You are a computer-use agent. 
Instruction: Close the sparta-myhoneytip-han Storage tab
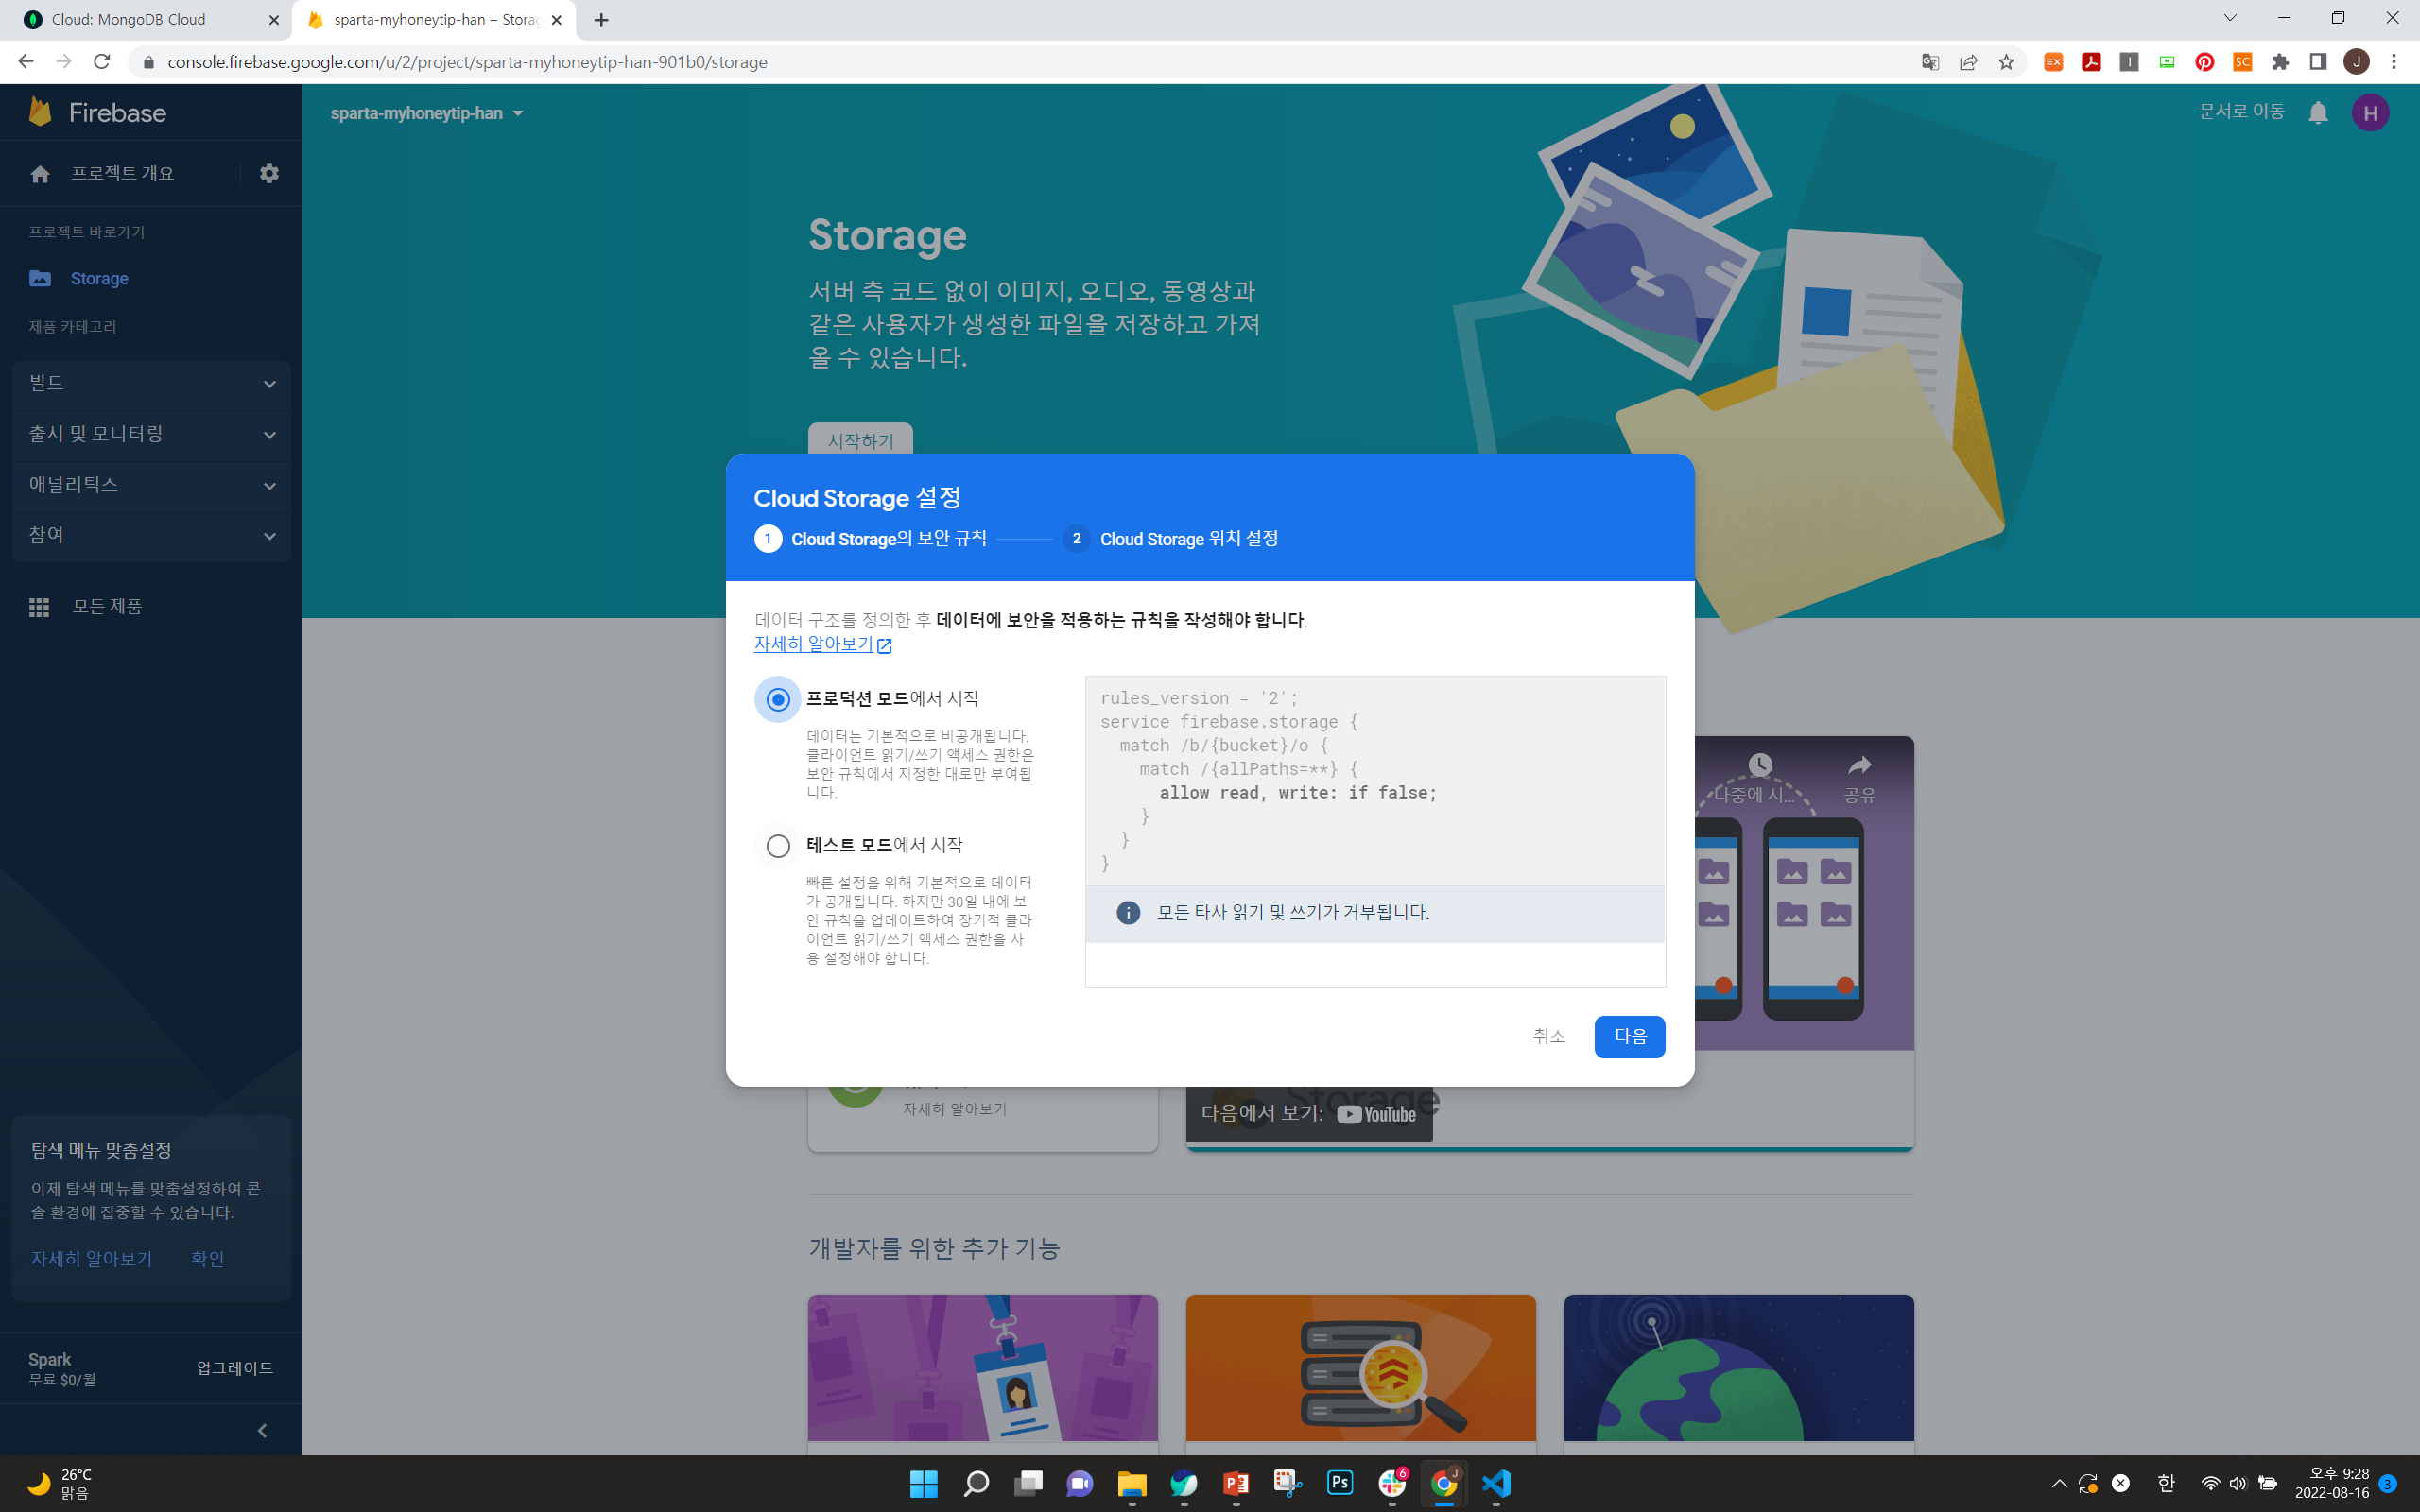[x=557, y=20]
